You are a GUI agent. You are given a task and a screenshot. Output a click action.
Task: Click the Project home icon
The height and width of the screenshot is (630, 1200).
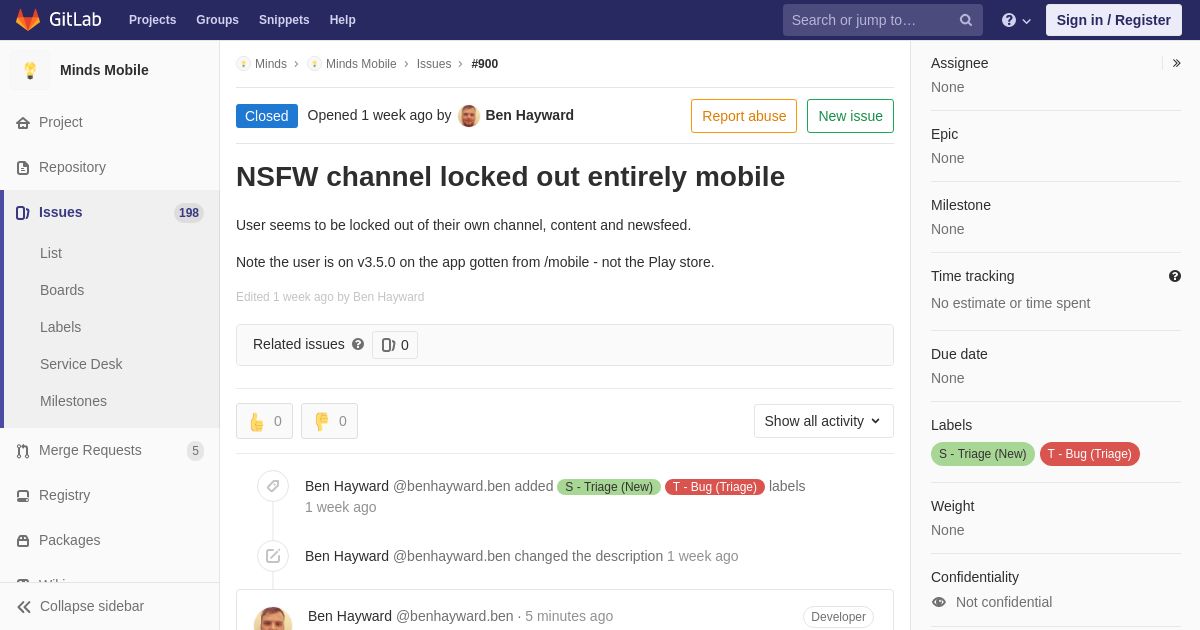[23, 123]
